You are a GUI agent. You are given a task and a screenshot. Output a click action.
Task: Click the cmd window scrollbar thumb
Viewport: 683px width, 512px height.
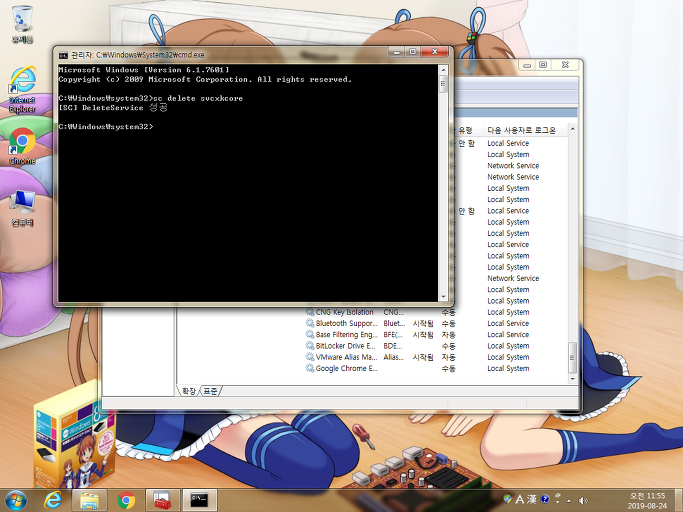pos(443,84)
